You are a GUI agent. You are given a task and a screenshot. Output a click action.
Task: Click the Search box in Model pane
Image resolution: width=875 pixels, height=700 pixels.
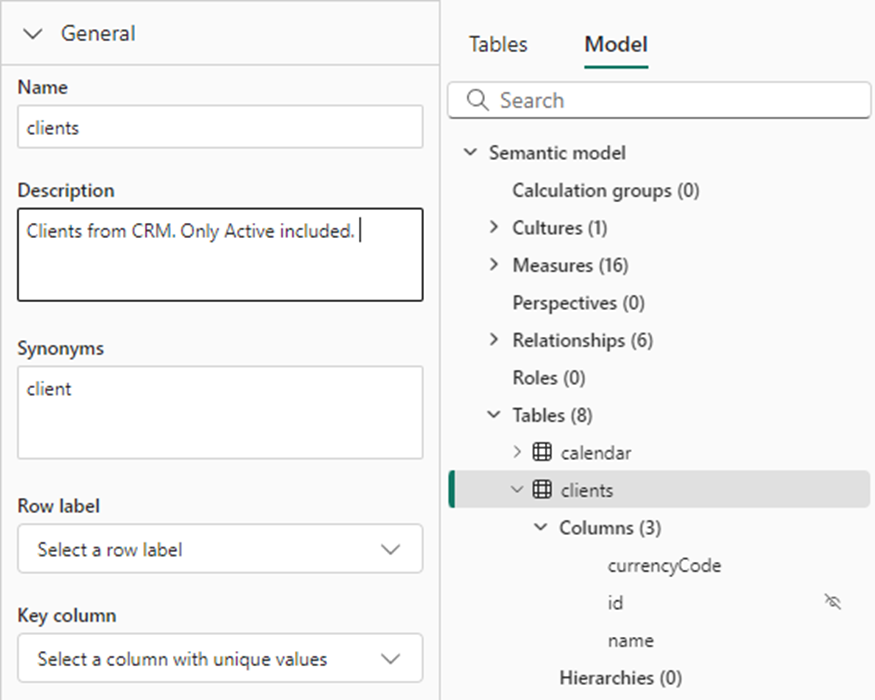pyautogui.click(x=670, y=100)
